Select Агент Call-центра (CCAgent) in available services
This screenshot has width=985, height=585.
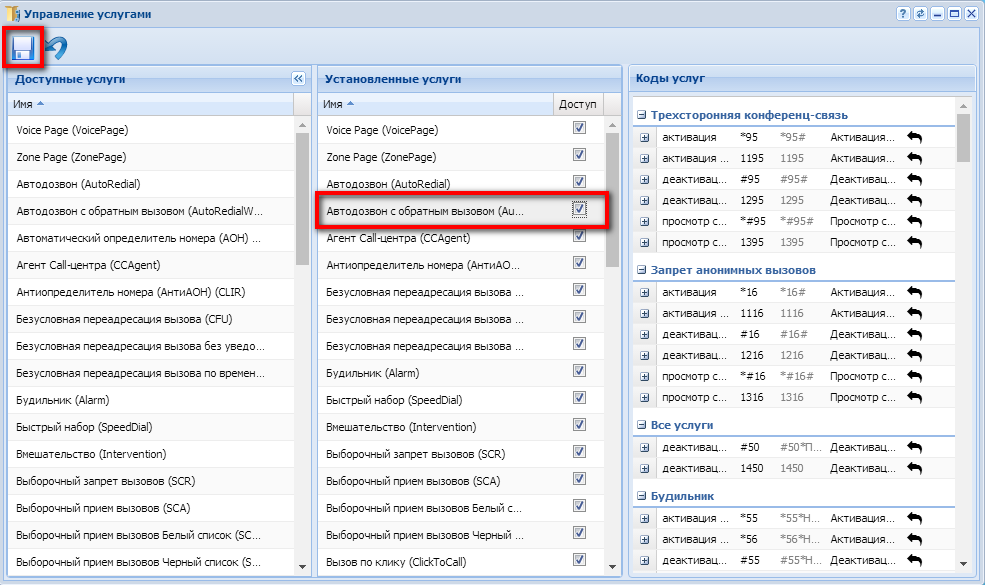[88, 265]
